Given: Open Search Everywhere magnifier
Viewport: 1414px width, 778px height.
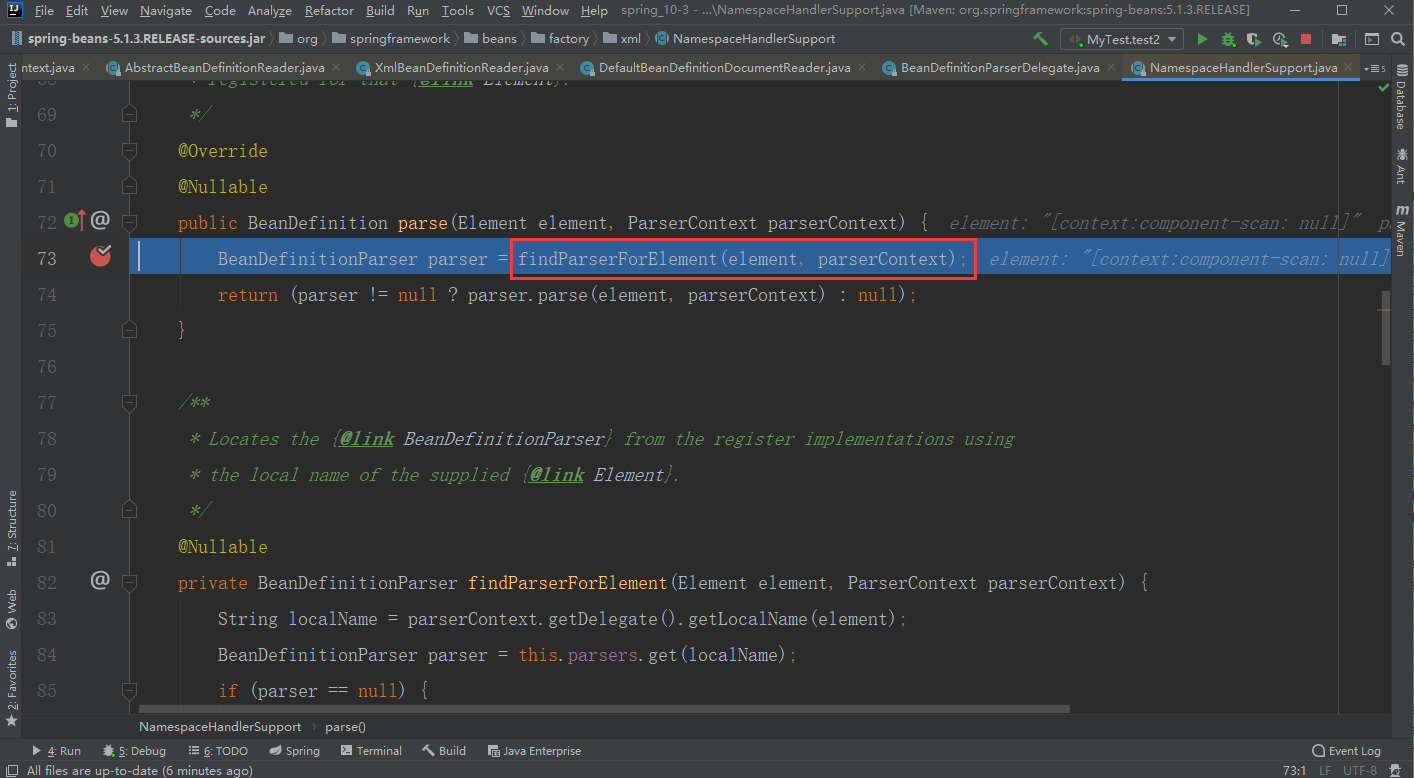Looking at the screenshot, I should point(1398,39).
